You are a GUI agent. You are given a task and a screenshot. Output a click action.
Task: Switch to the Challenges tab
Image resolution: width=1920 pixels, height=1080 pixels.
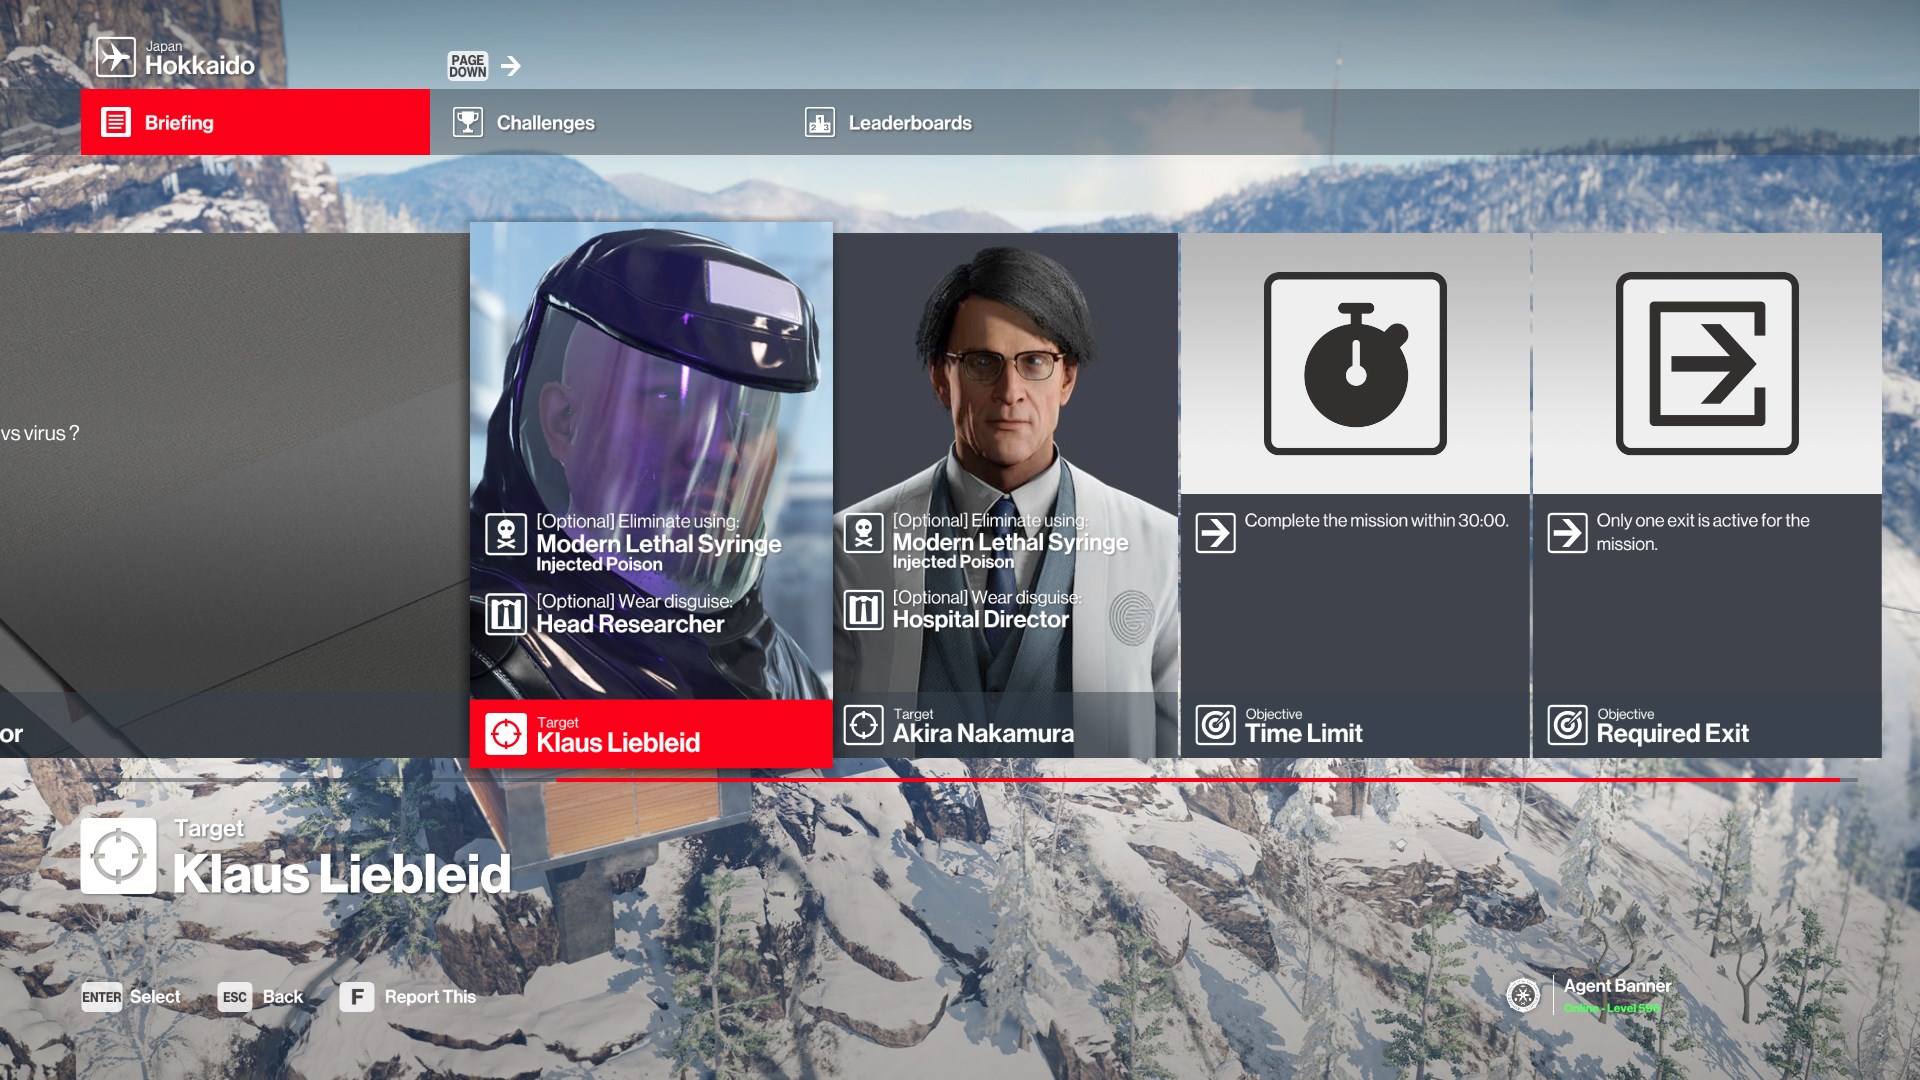coord(545,123)
